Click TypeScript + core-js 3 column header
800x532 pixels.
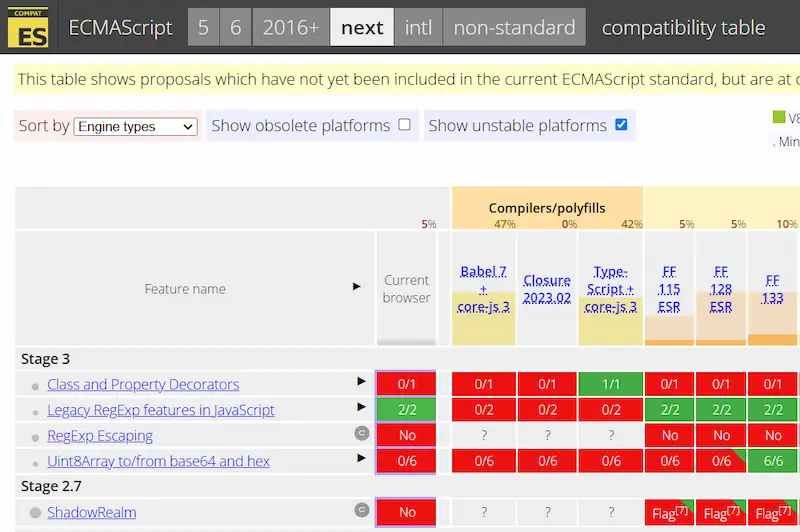pyautogui.click(x=610, y=289)
